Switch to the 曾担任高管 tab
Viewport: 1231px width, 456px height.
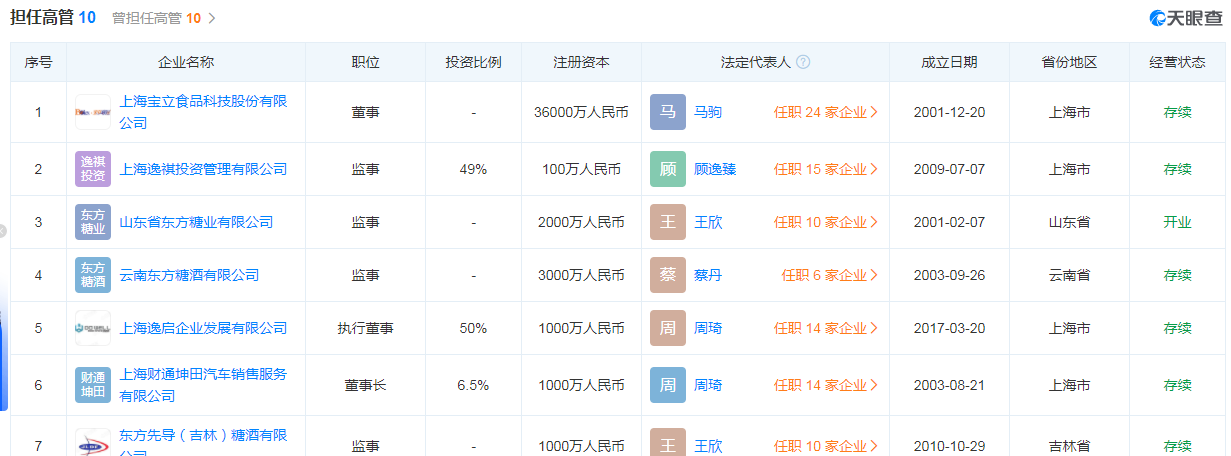pos(157,18)
